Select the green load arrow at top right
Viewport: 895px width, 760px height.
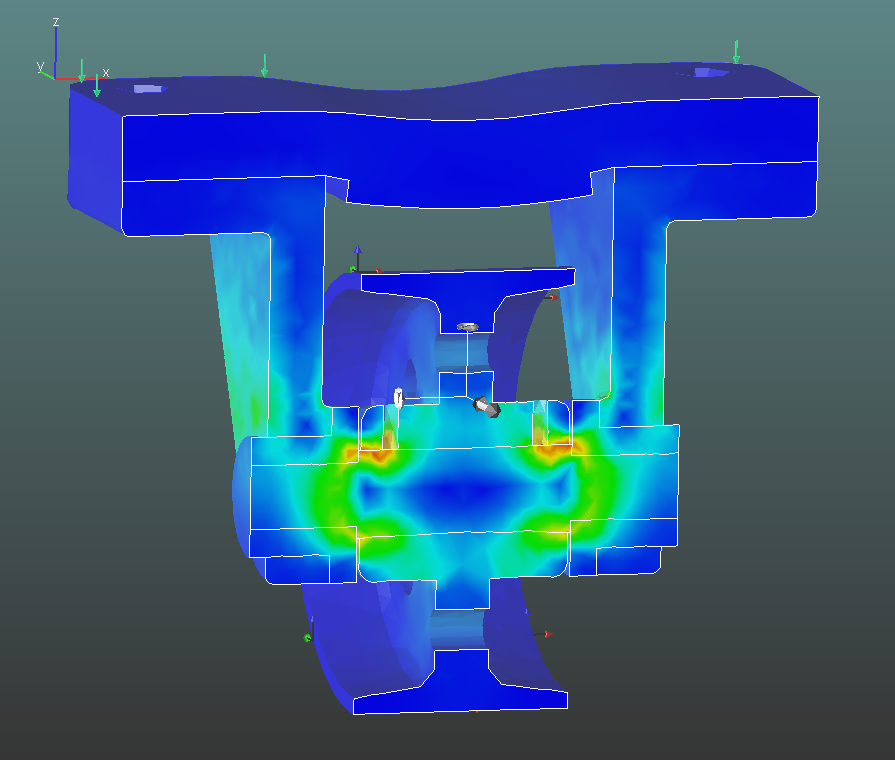point(736,52)
